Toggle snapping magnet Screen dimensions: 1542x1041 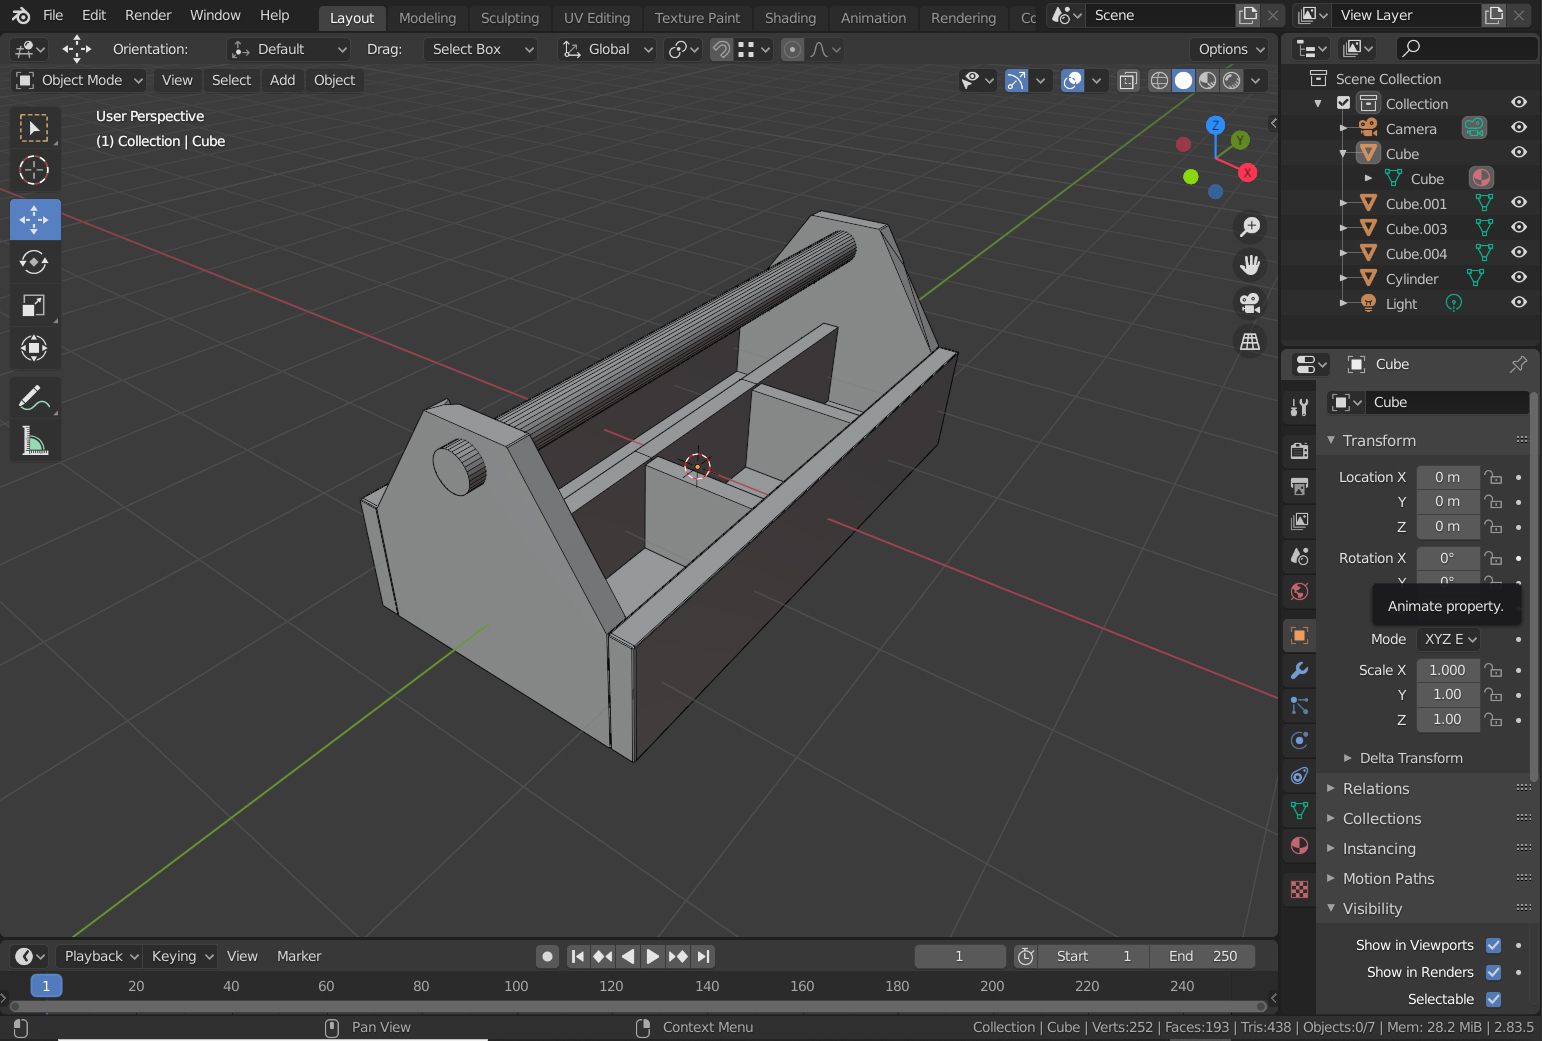(x=721, y=49)
